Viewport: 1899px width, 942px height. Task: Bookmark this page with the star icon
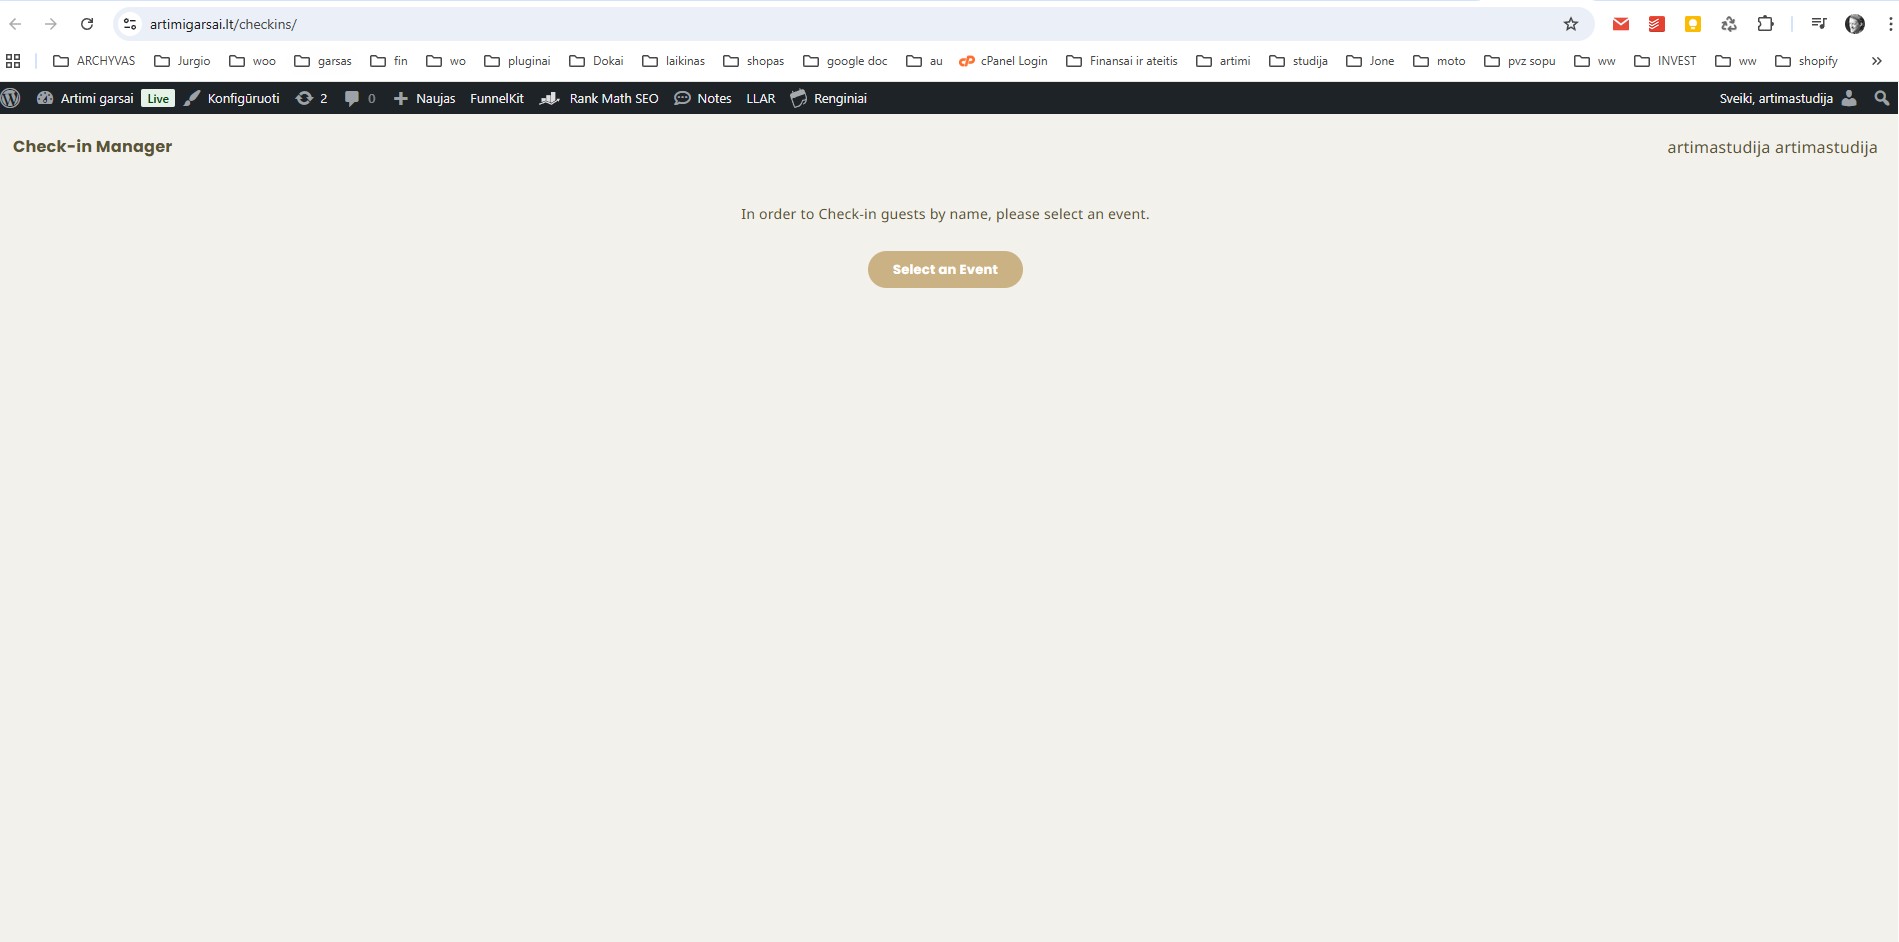(x=1570, y=24)
